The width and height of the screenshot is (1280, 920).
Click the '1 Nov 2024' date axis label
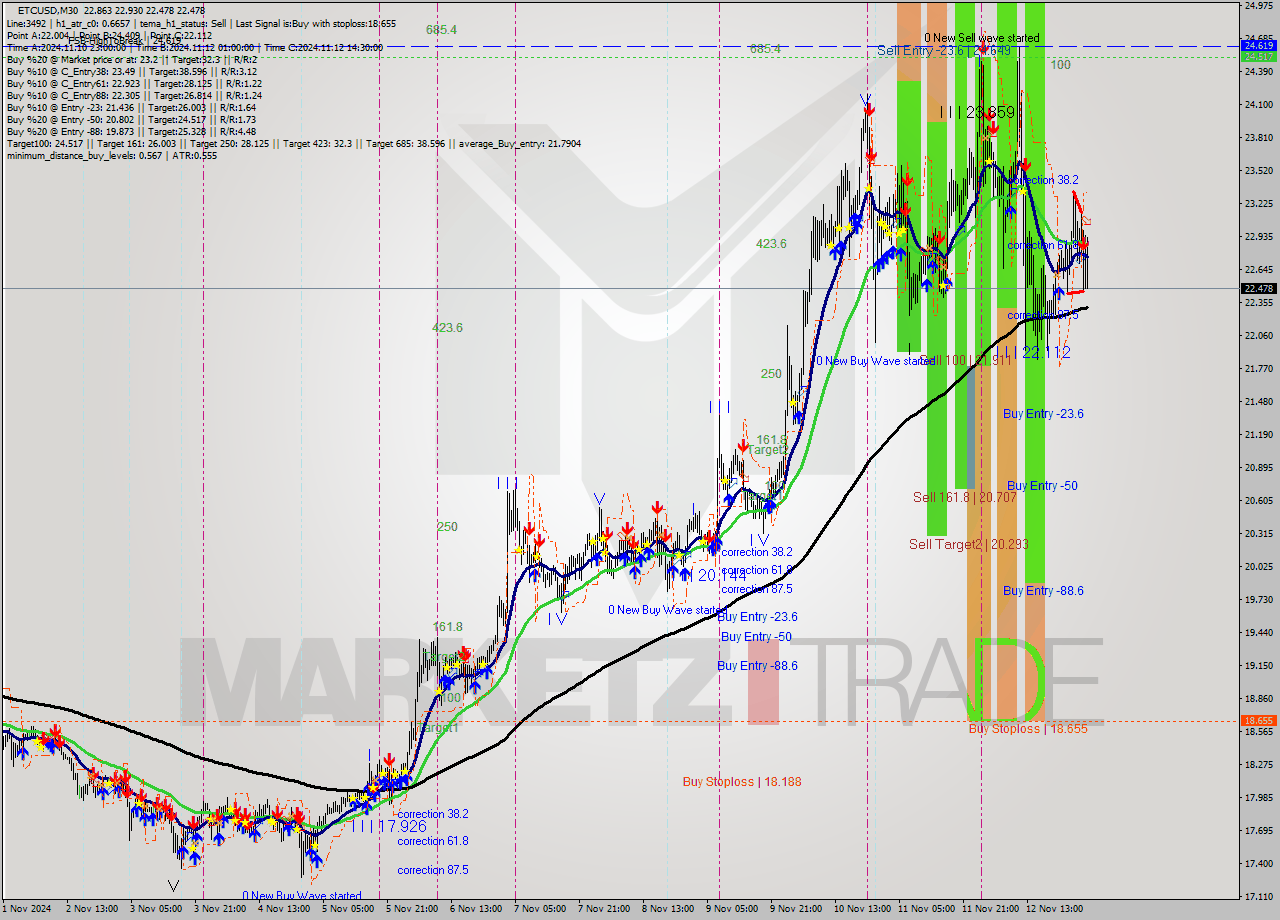tap(27, 909)
